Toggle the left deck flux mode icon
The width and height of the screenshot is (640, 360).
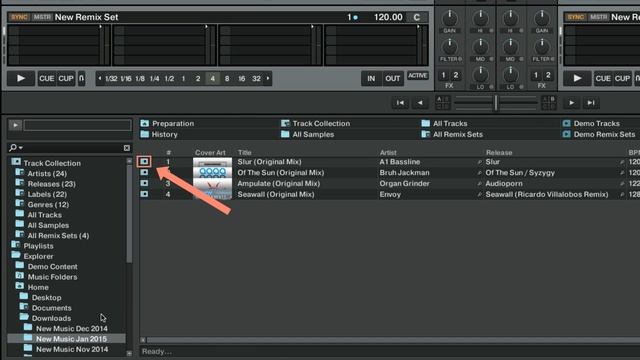pos(81,78)
